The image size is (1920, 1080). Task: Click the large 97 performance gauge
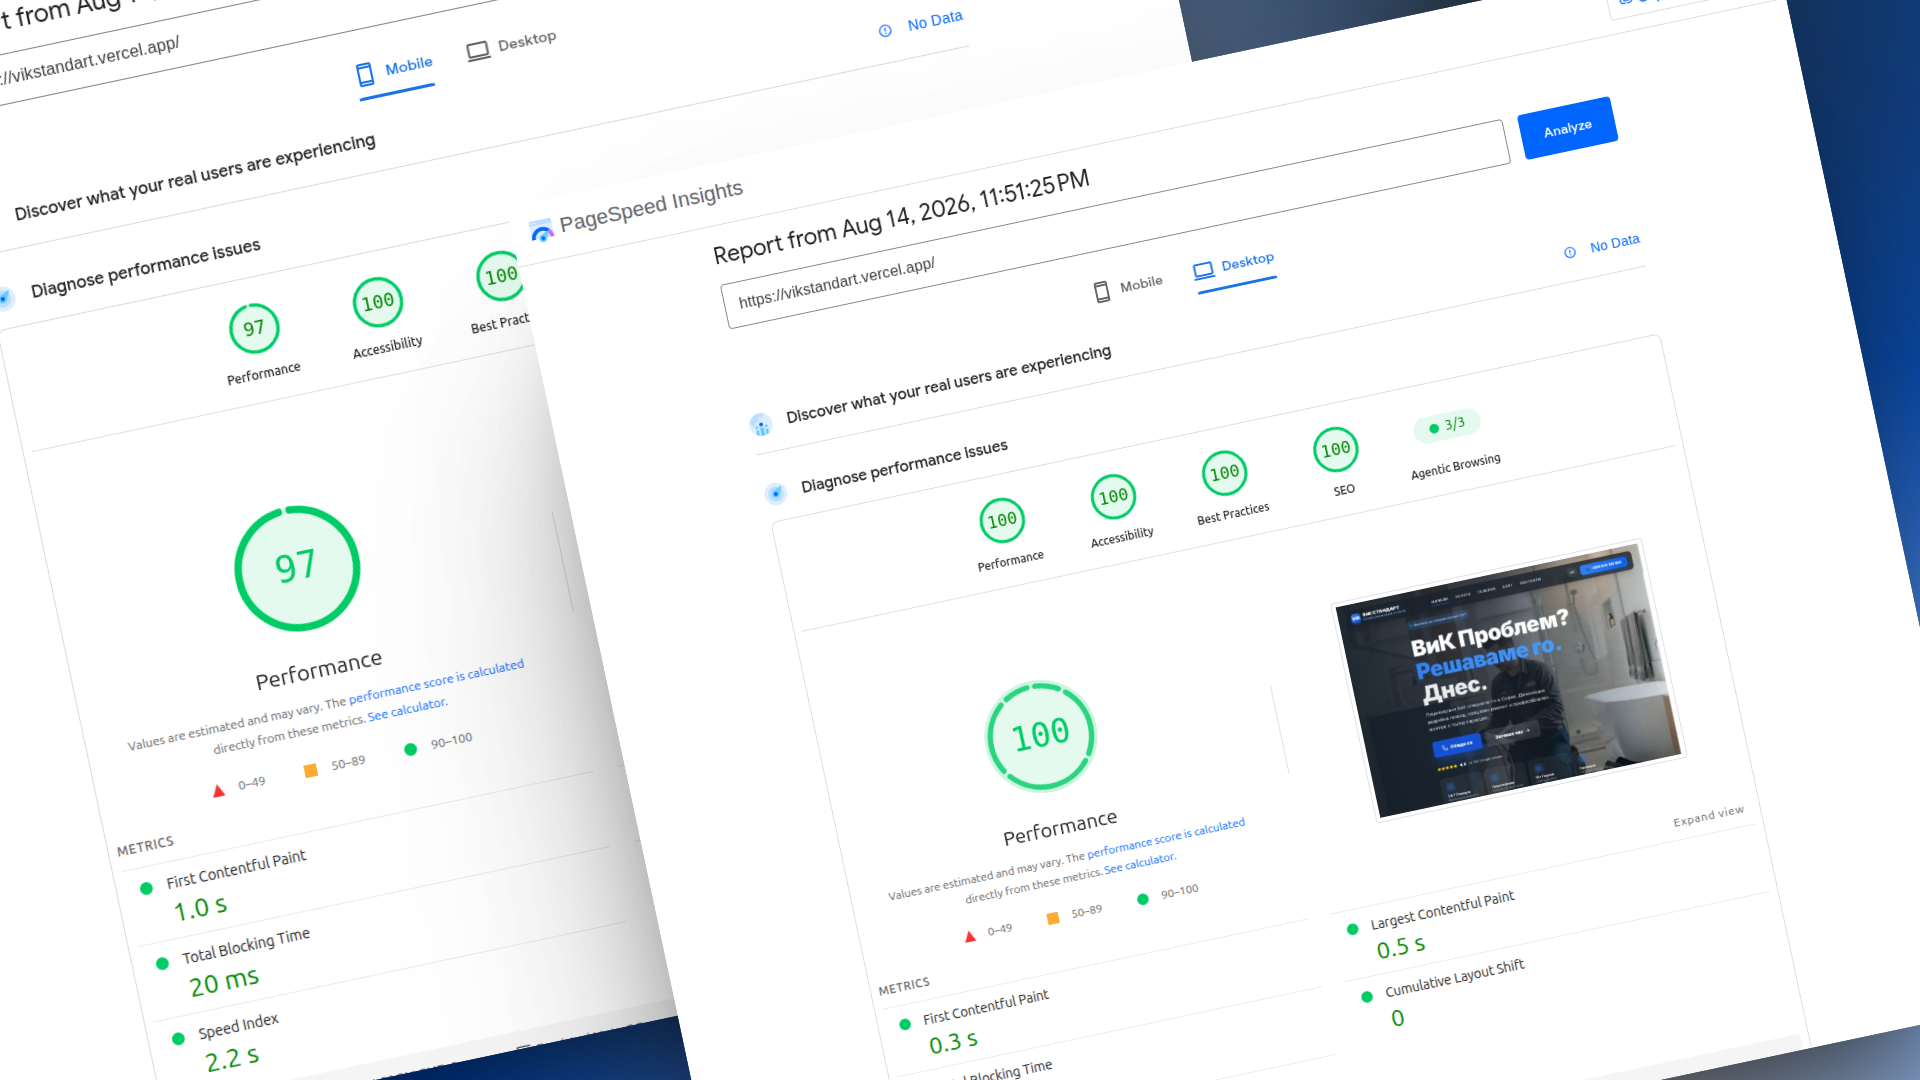point(297,568)
